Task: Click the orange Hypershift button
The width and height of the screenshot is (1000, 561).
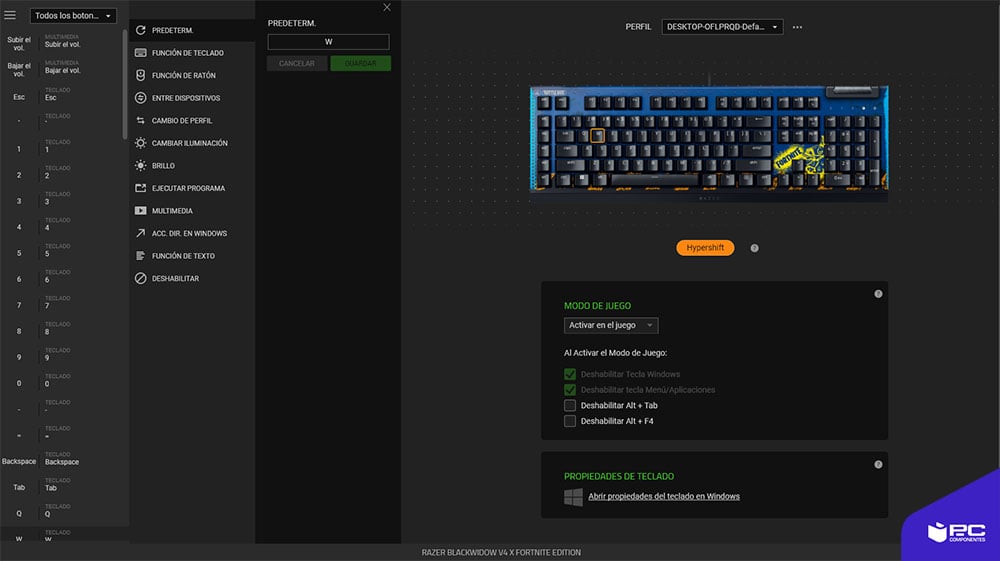Action: 705,247
